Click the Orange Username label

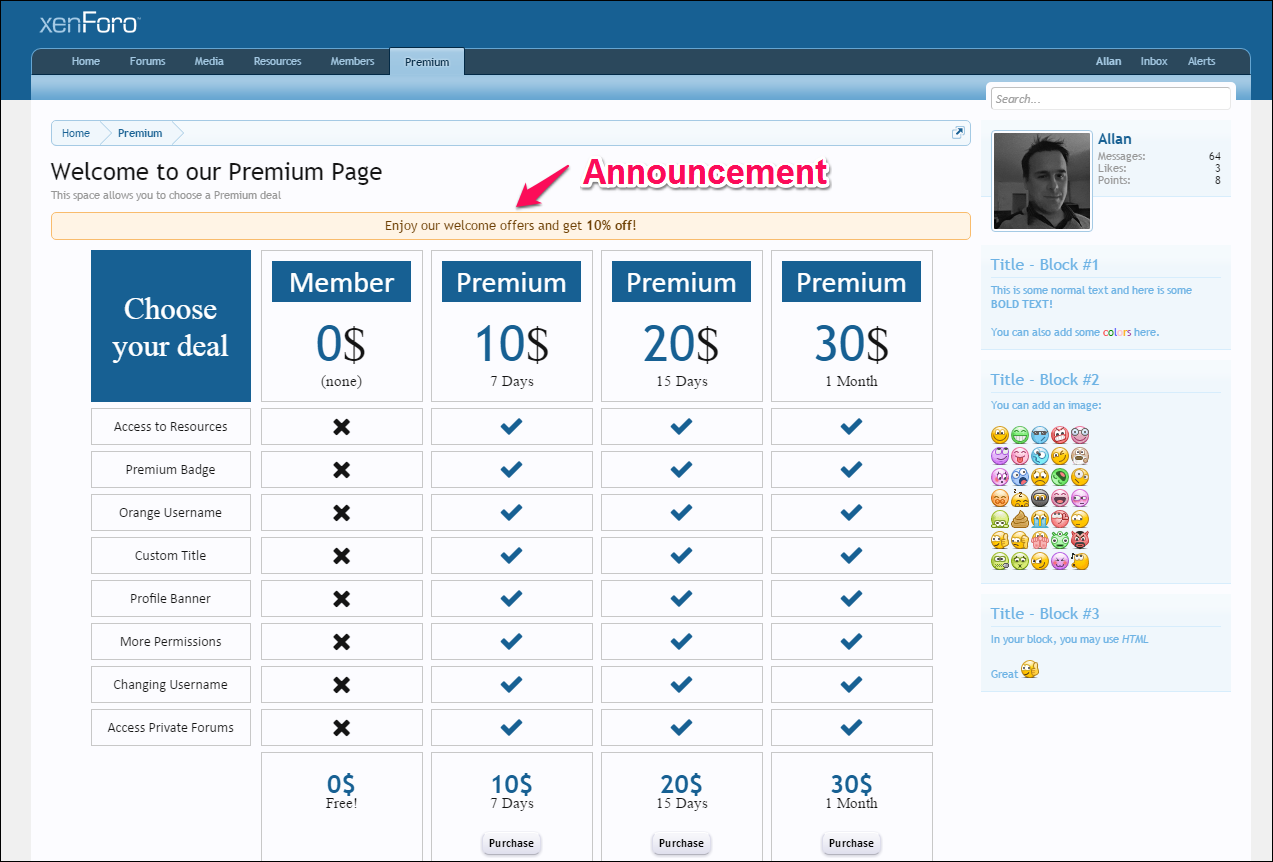pos(171,512)
